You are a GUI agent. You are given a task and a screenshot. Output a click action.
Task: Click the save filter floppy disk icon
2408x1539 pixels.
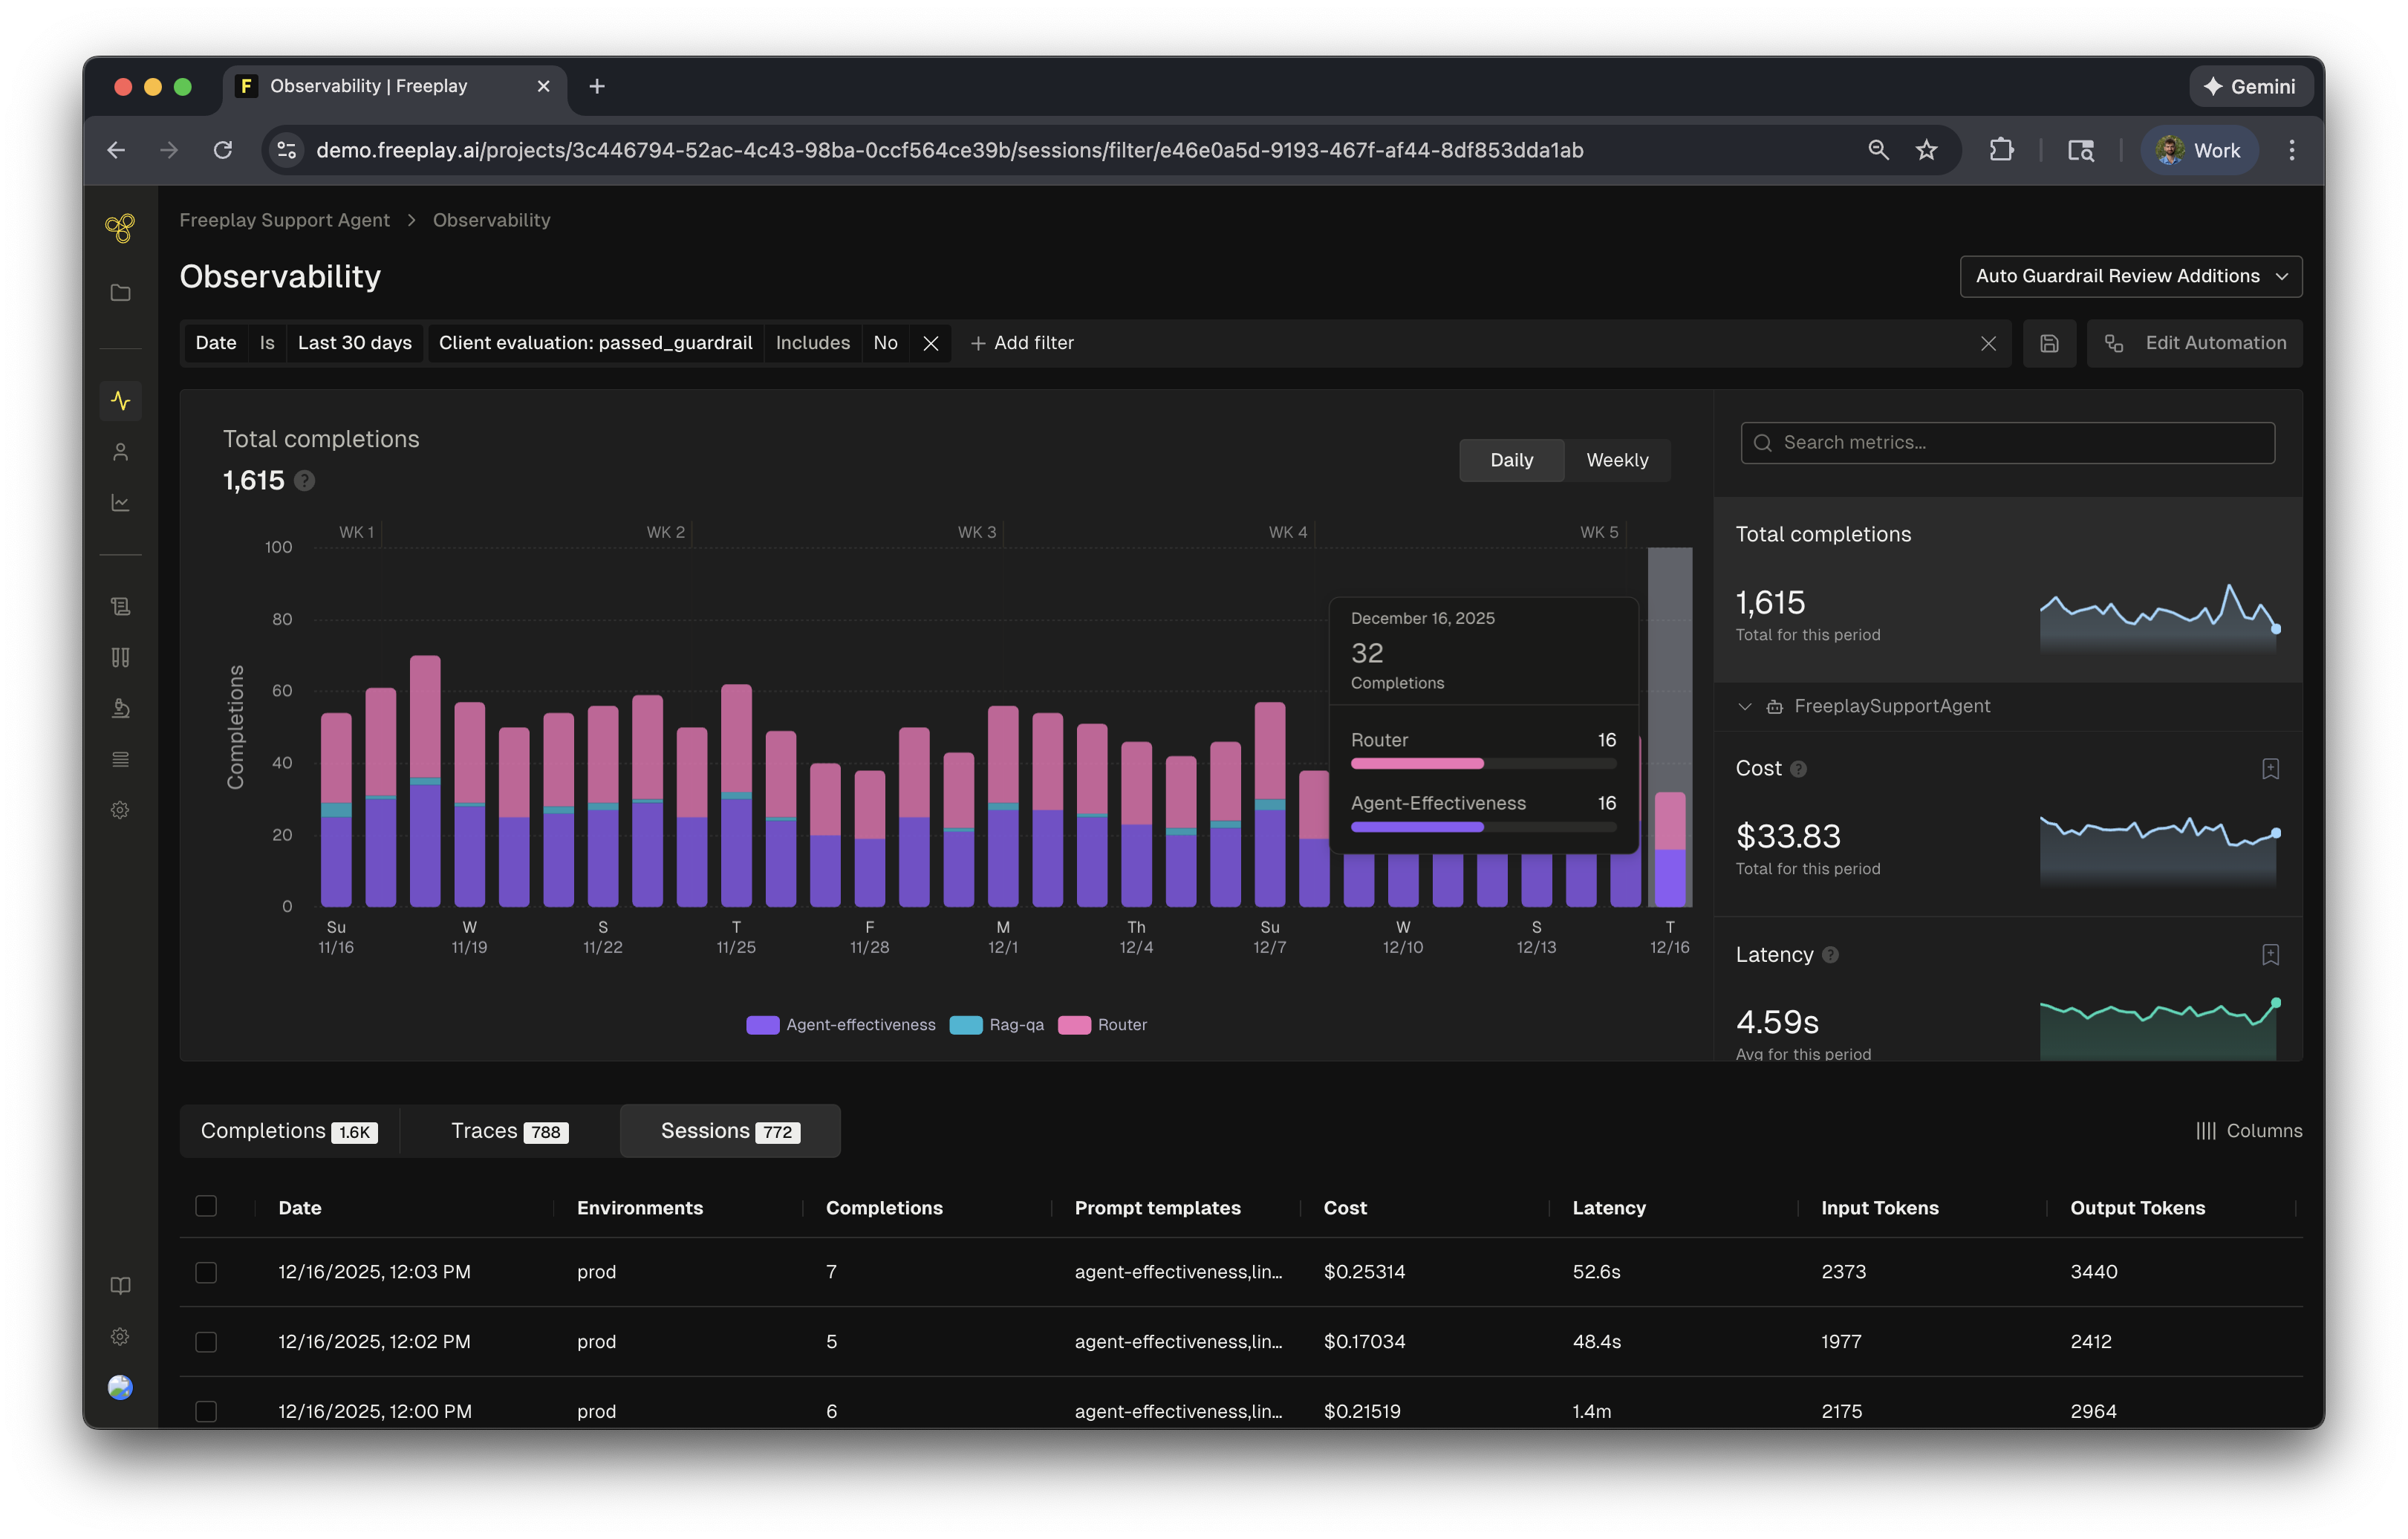(x=2049, y=343)
